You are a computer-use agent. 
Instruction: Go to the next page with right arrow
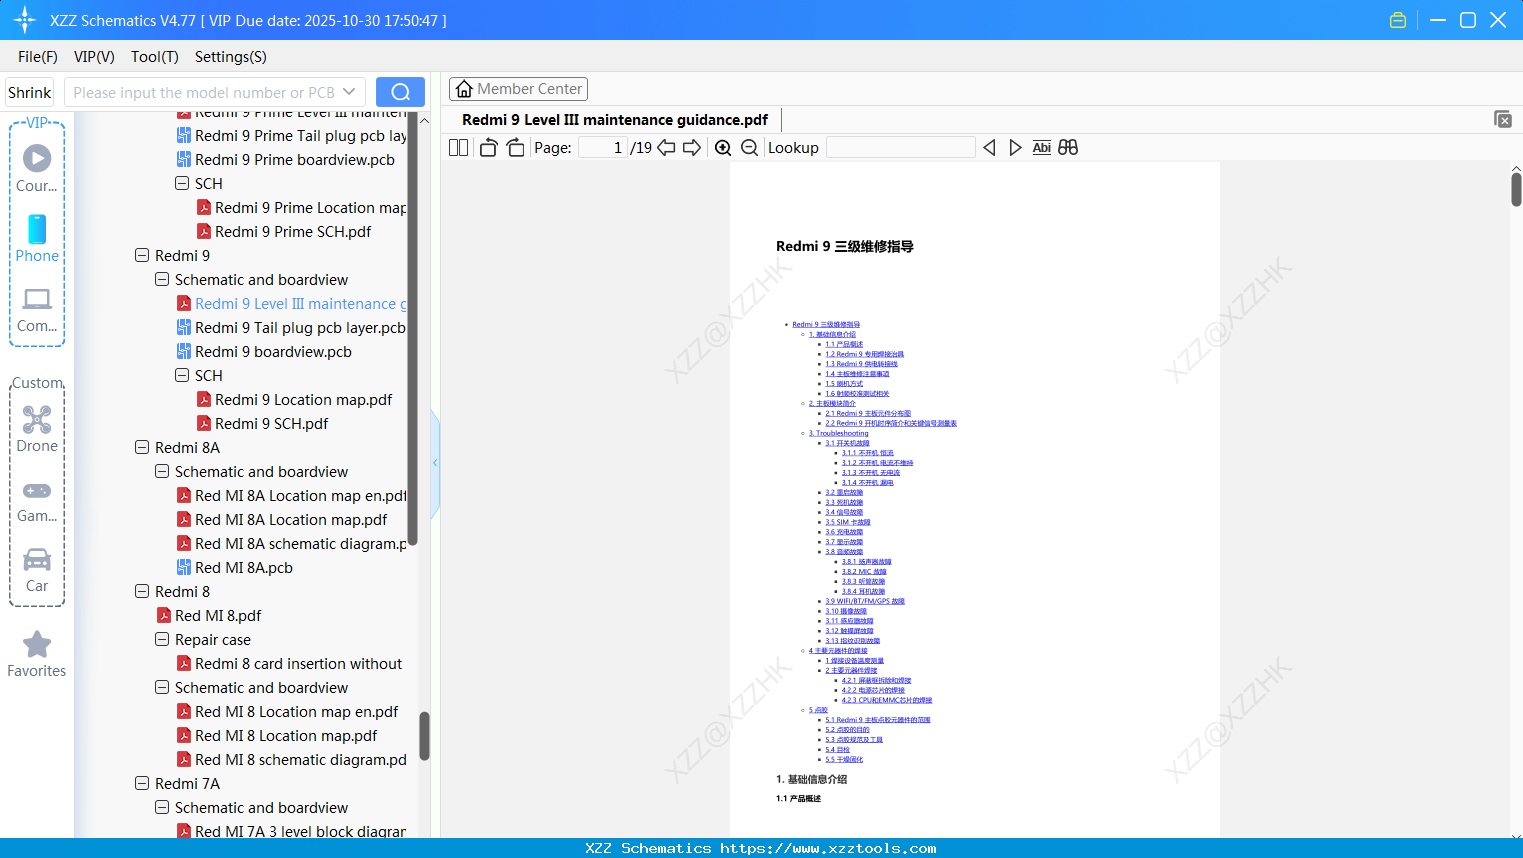click(692, 148)
